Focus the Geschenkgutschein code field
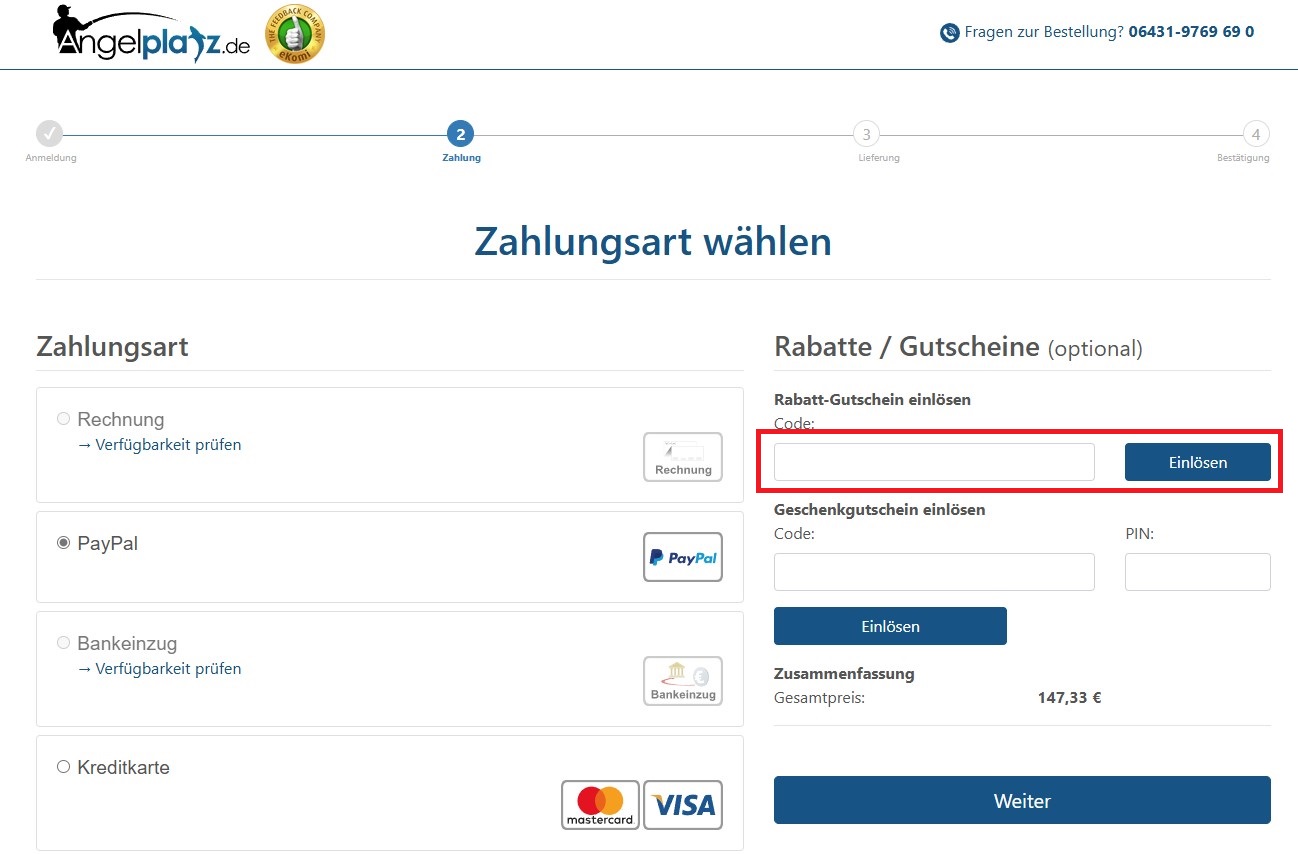1298x854 pixels. click(934, 572)
